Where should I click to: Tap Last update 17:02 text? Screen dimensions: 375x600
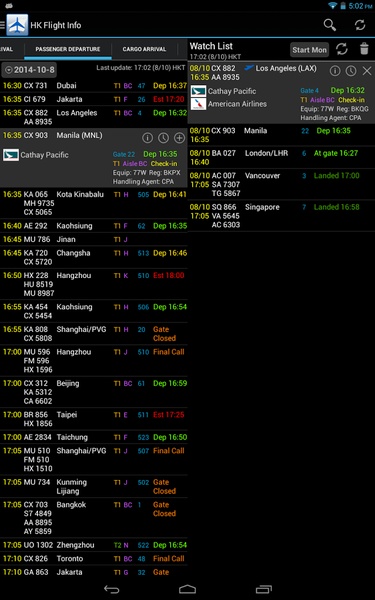pos(141,68)
